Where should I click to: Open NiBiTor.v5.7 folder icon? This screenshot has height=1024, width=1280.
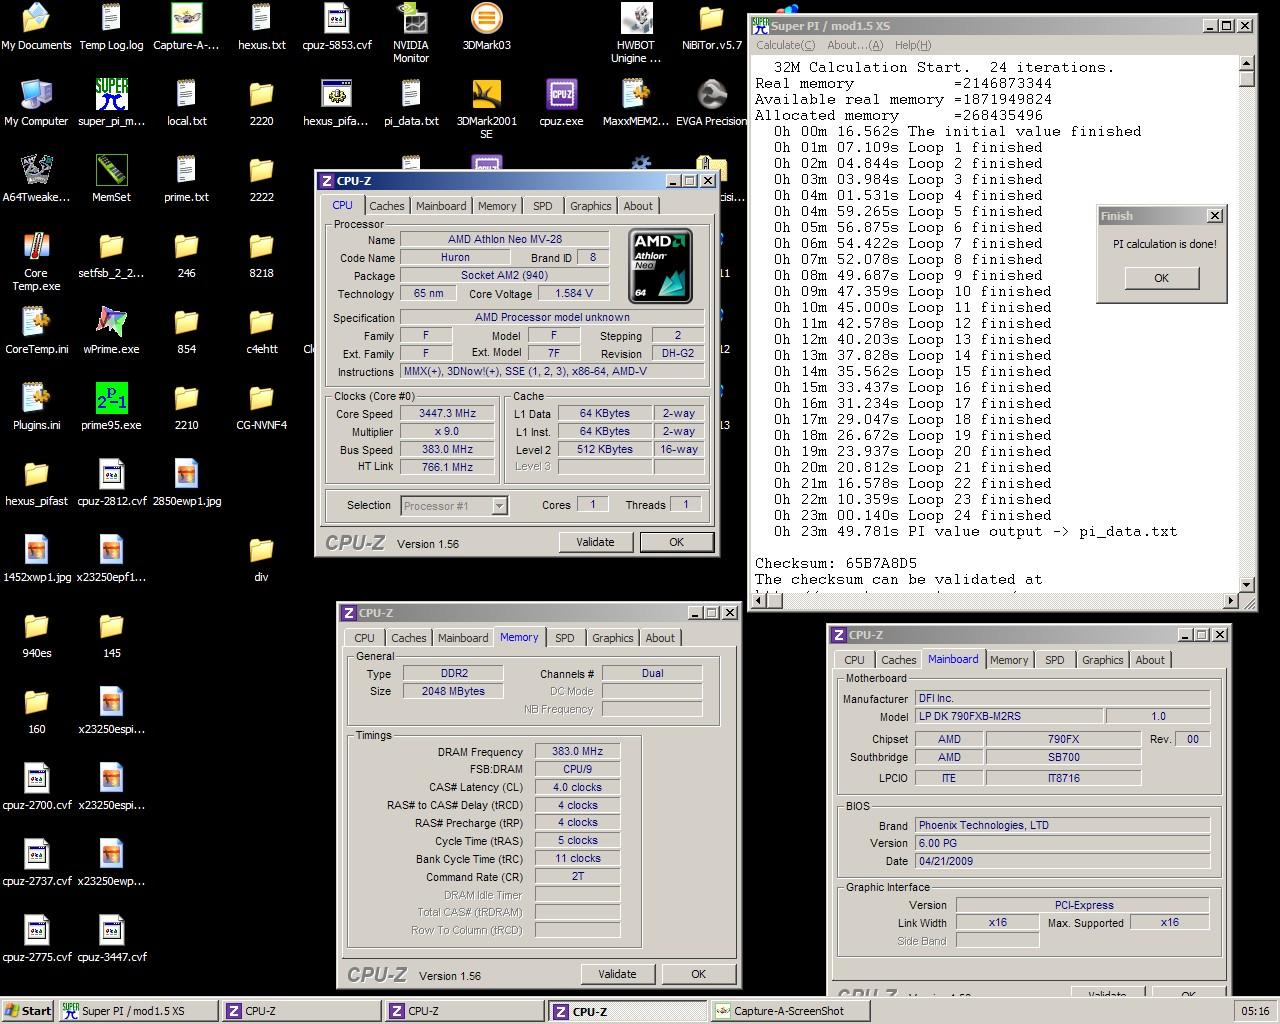712,28
